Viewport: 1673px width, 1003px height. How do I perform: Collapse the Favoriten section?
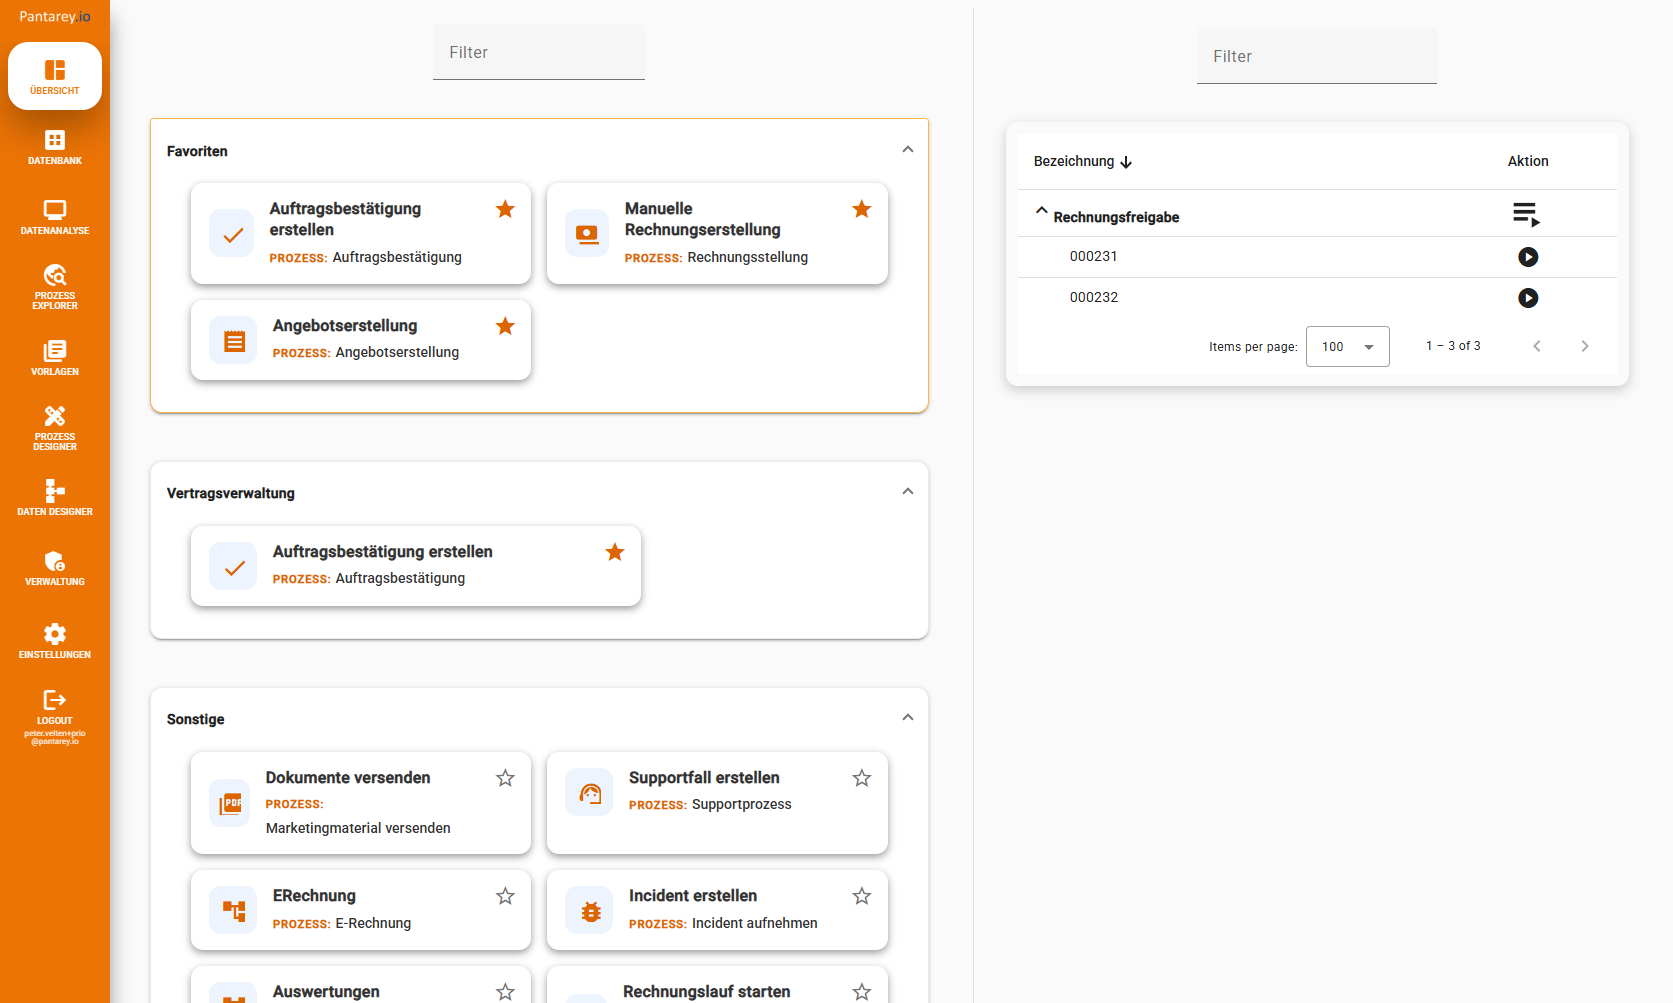(x=908, y=148)
